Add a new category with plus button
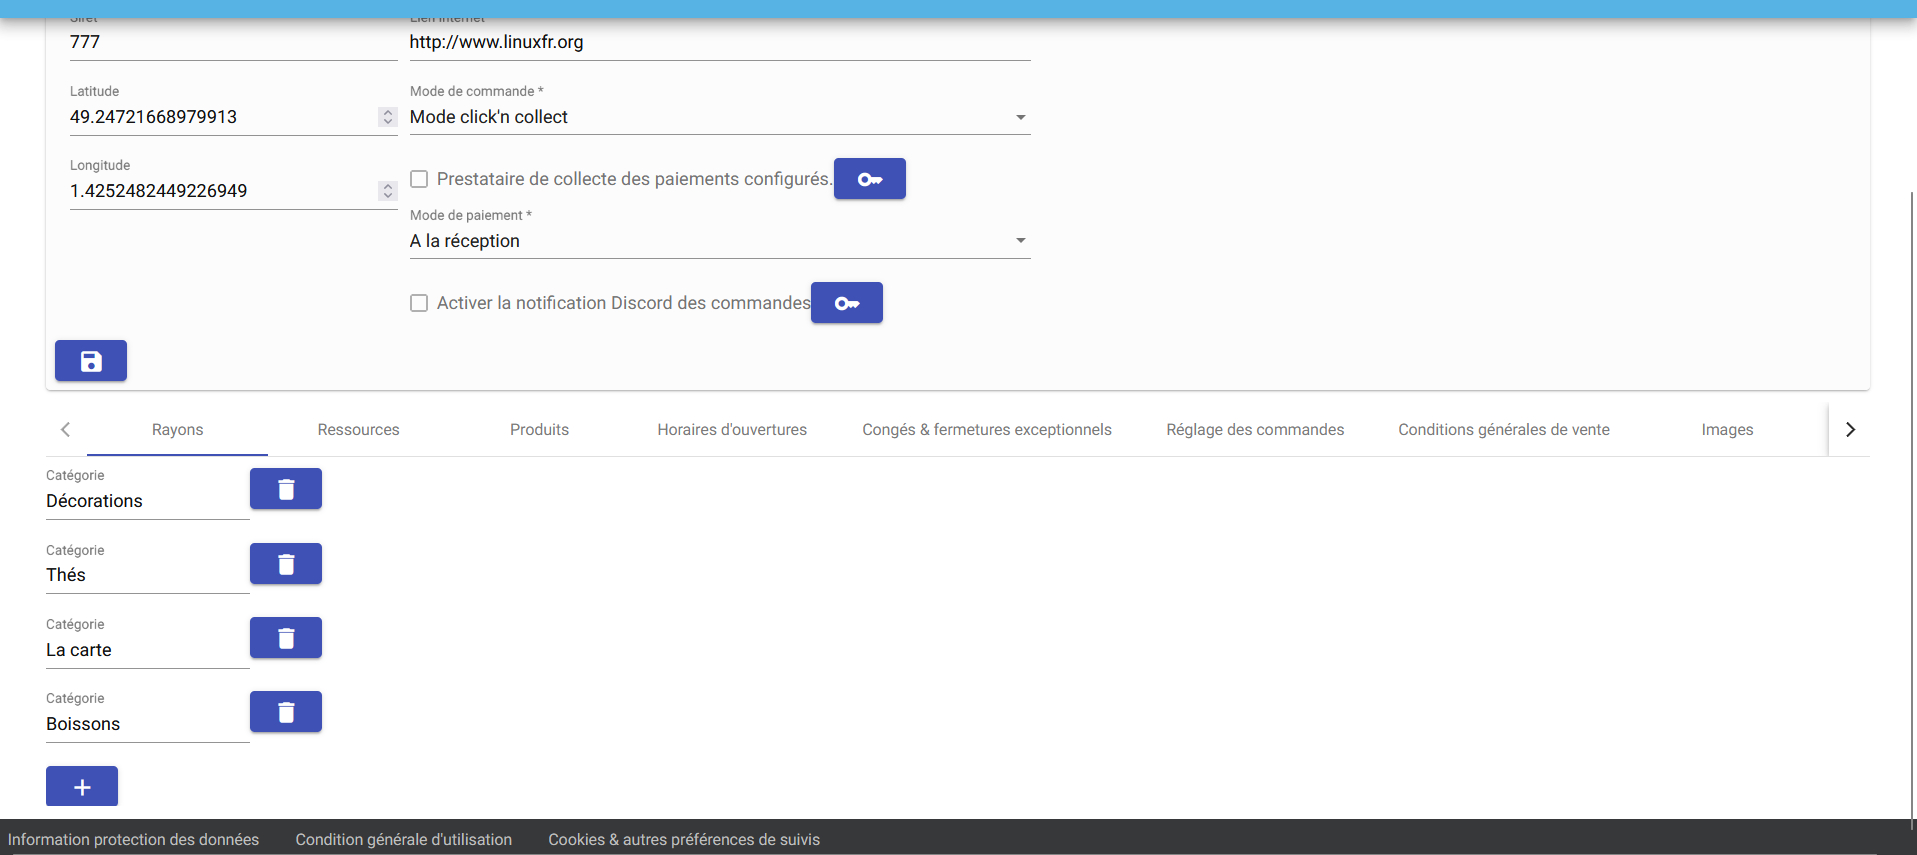Viewport: 1917px width, 855px height. click(x=82, y=787)
